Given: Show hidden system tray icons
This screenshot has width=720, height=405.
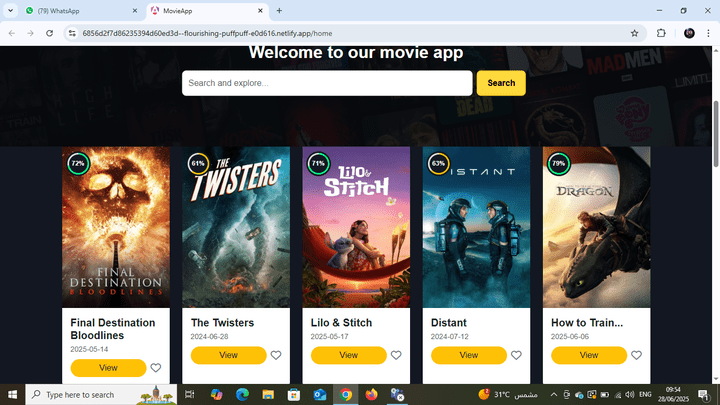Looking at the screenshot, I should pyautogui.click(x=554, y=394).
